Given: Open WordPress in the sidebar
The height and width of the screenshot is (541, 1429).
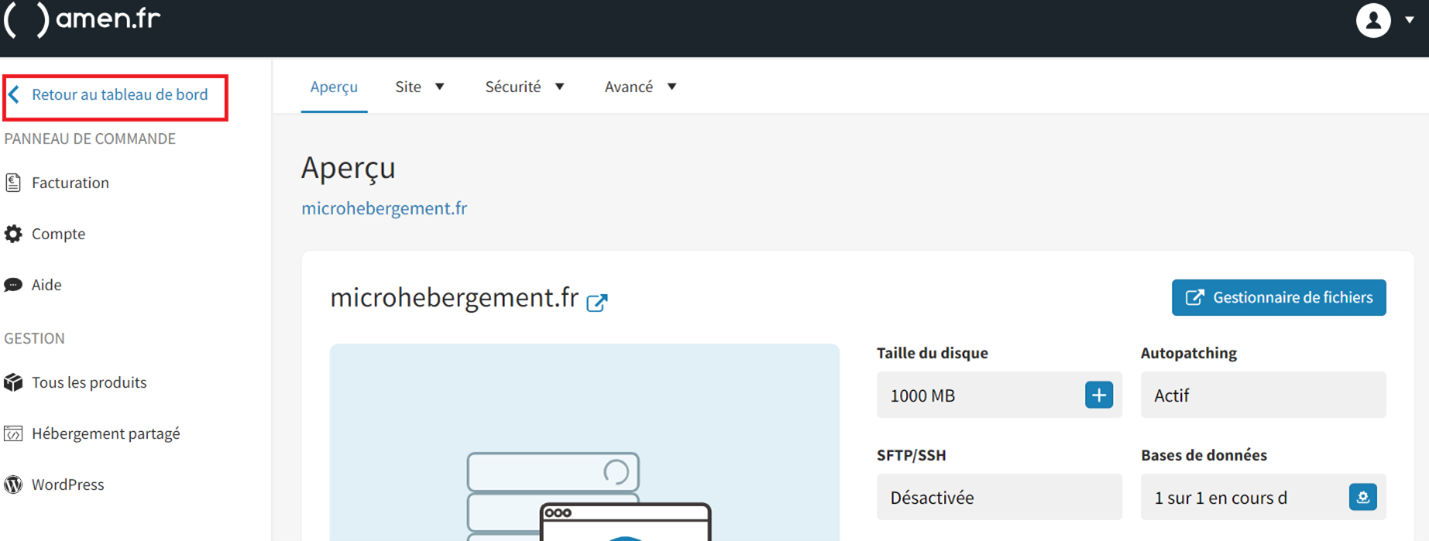Looking at the screenshot, I should [68, 485].
